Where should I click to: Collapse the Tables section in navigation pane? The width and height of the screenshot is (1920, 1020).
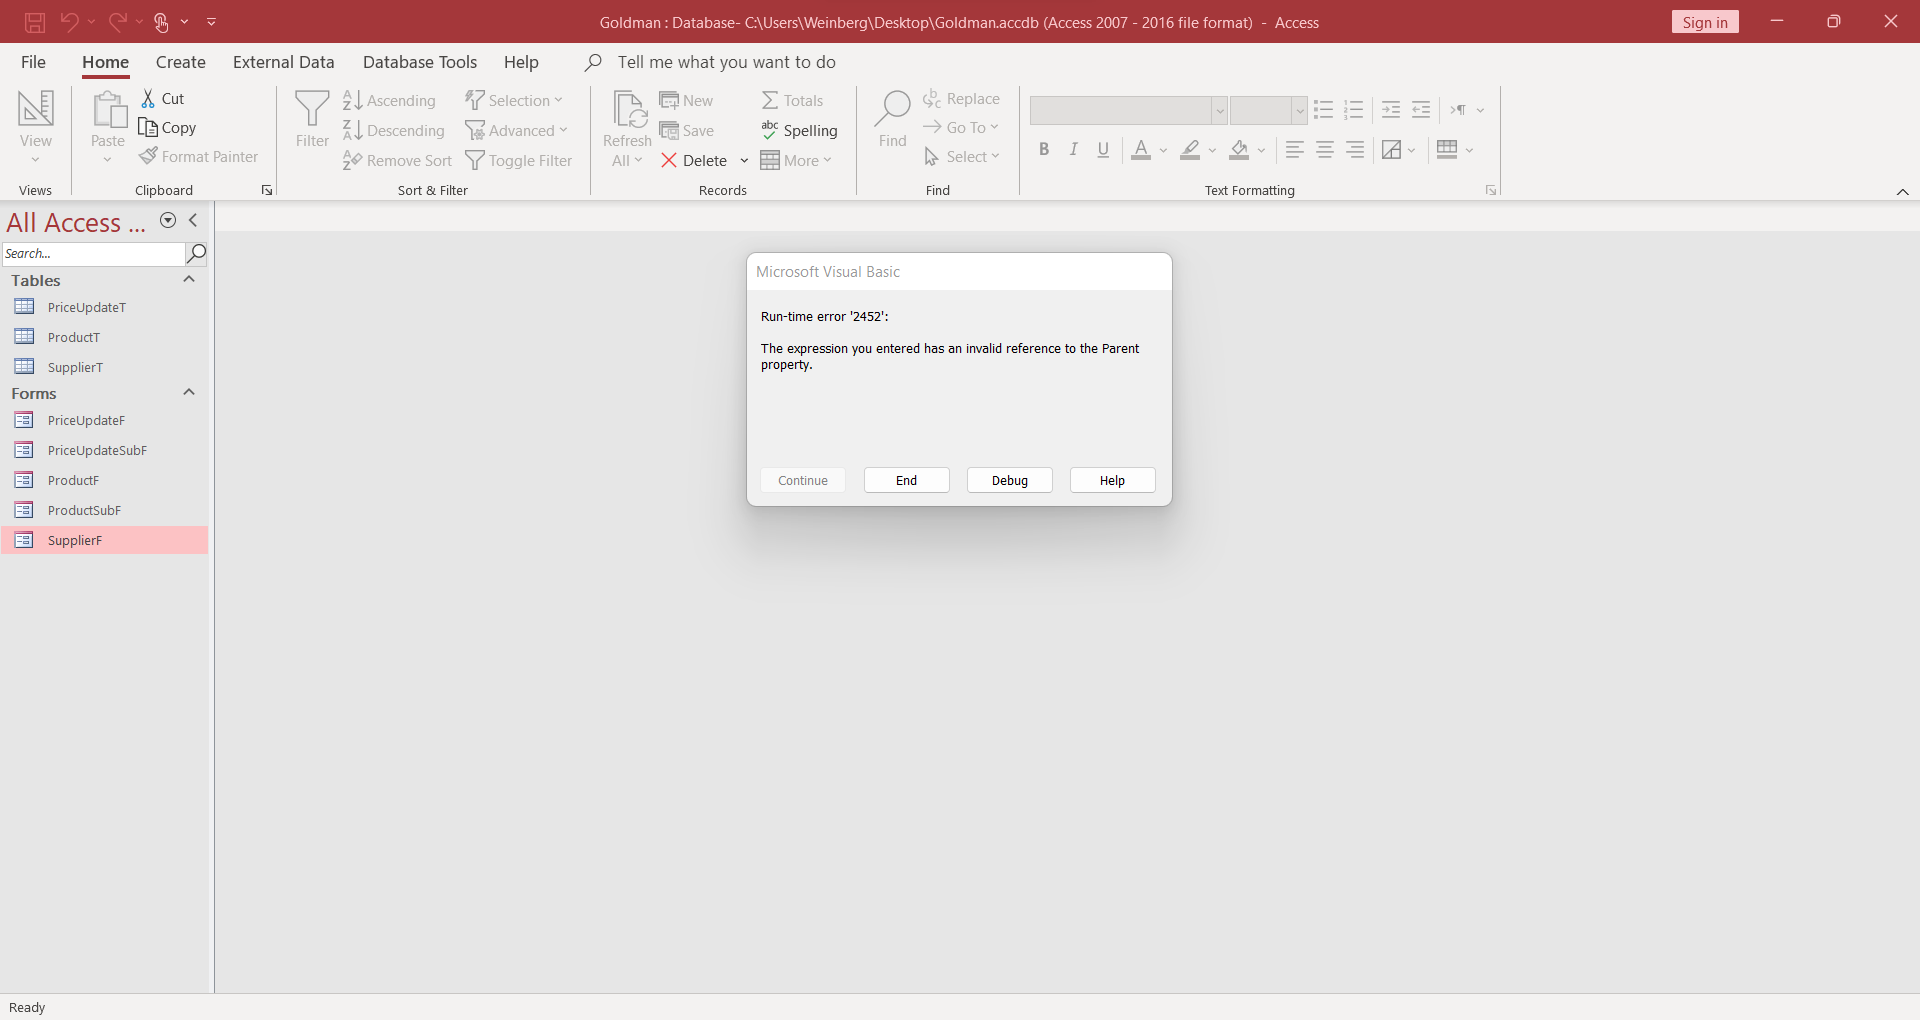188,281
